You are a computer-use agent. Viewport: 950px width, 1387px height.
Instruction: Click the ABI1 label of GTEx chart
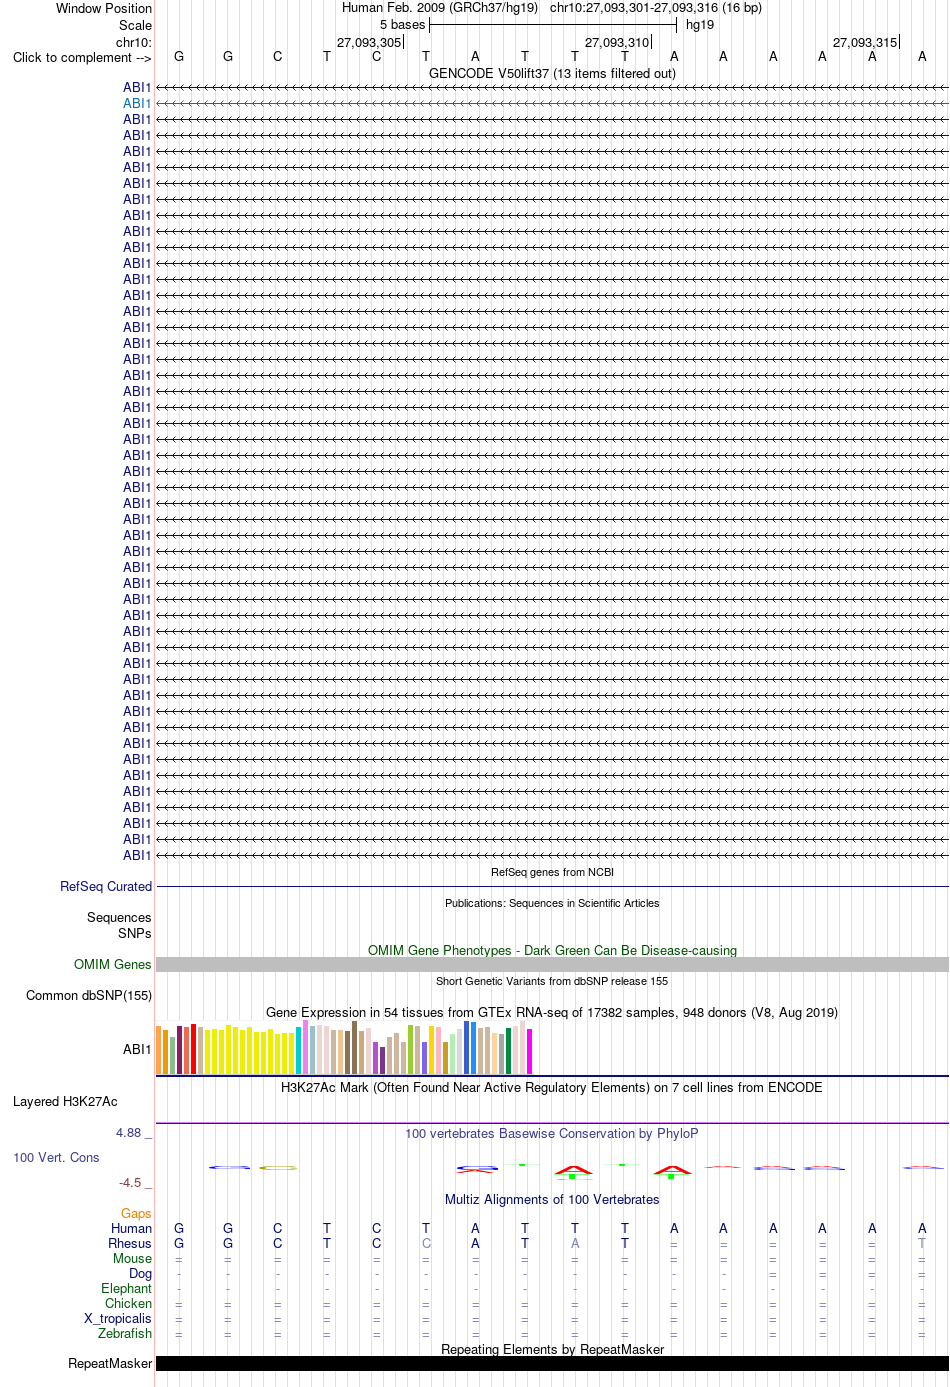[137, 1049]
